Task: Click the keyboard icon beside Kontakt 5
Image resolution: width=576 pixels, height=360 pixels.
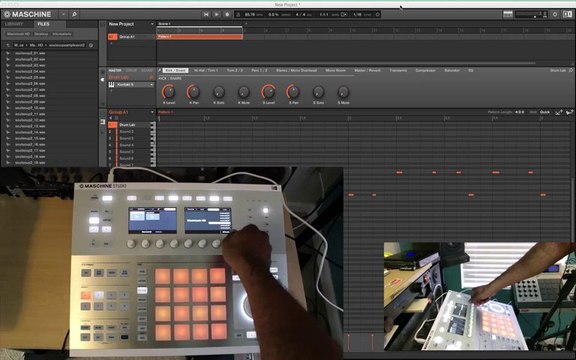Action: pos(111,84)
